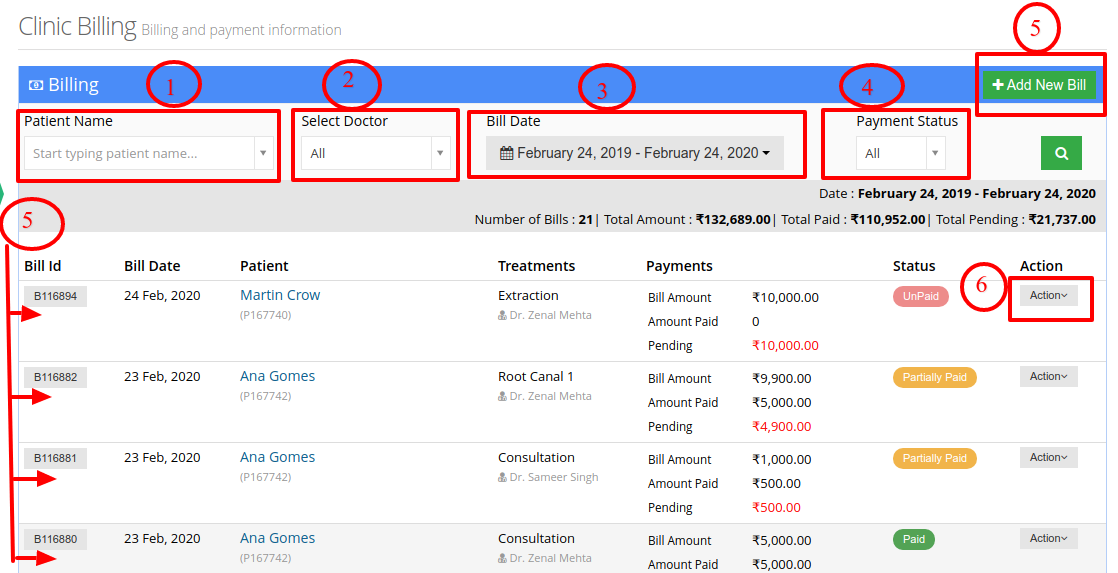Open the Patient Name dropdown arrow
Screen dimensions: 1118x573
(263, 153)
